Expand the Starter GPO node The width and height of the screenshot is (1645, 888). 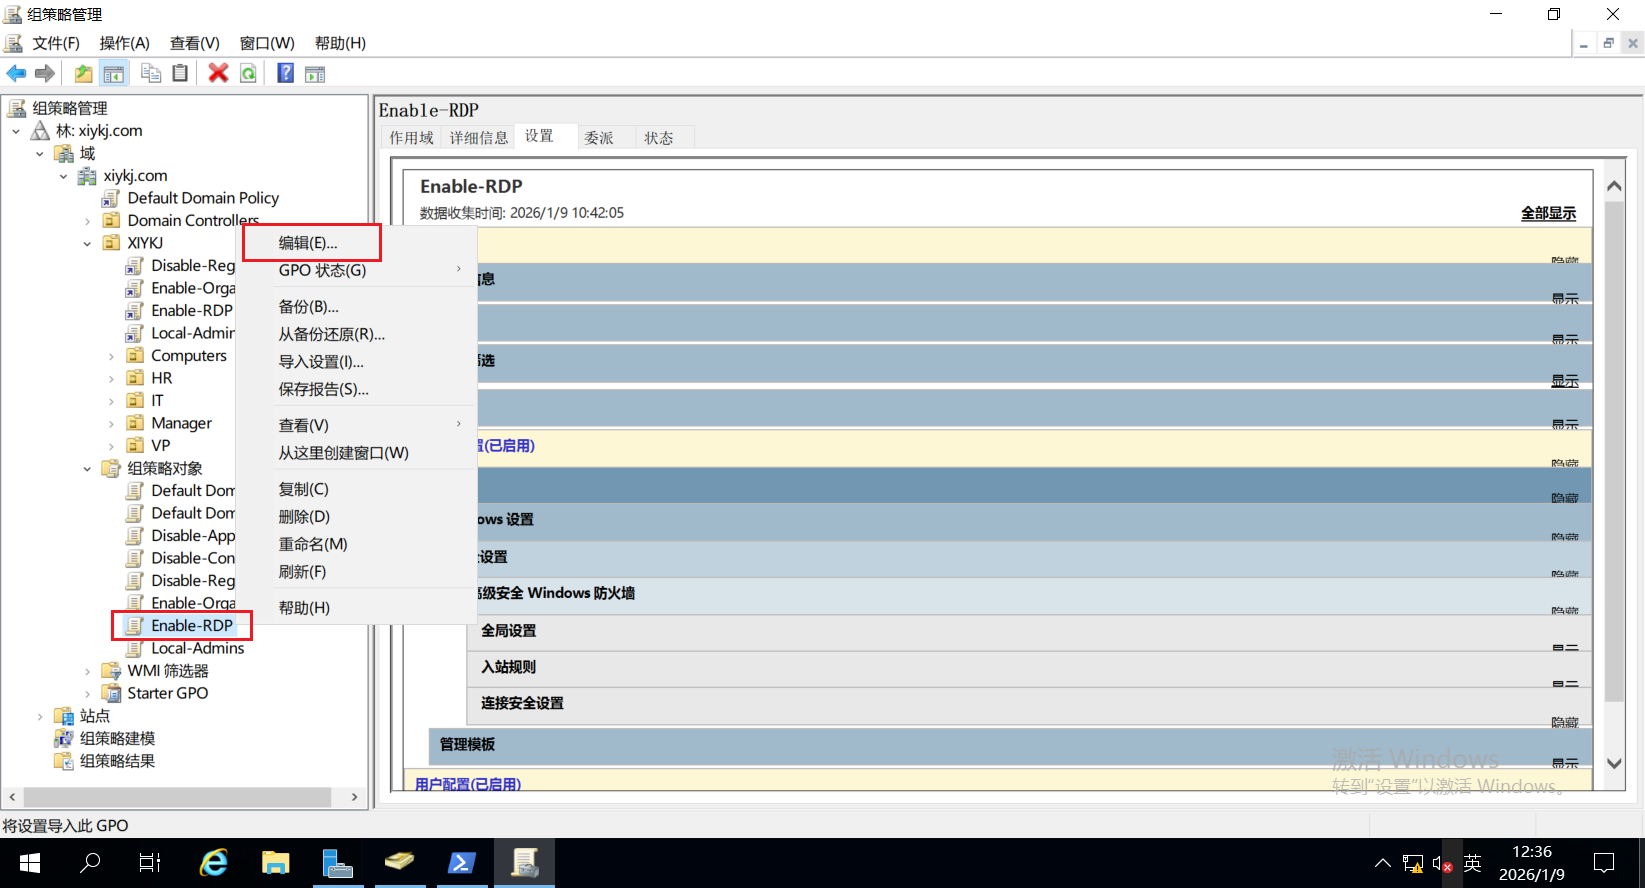coord(88,694)
